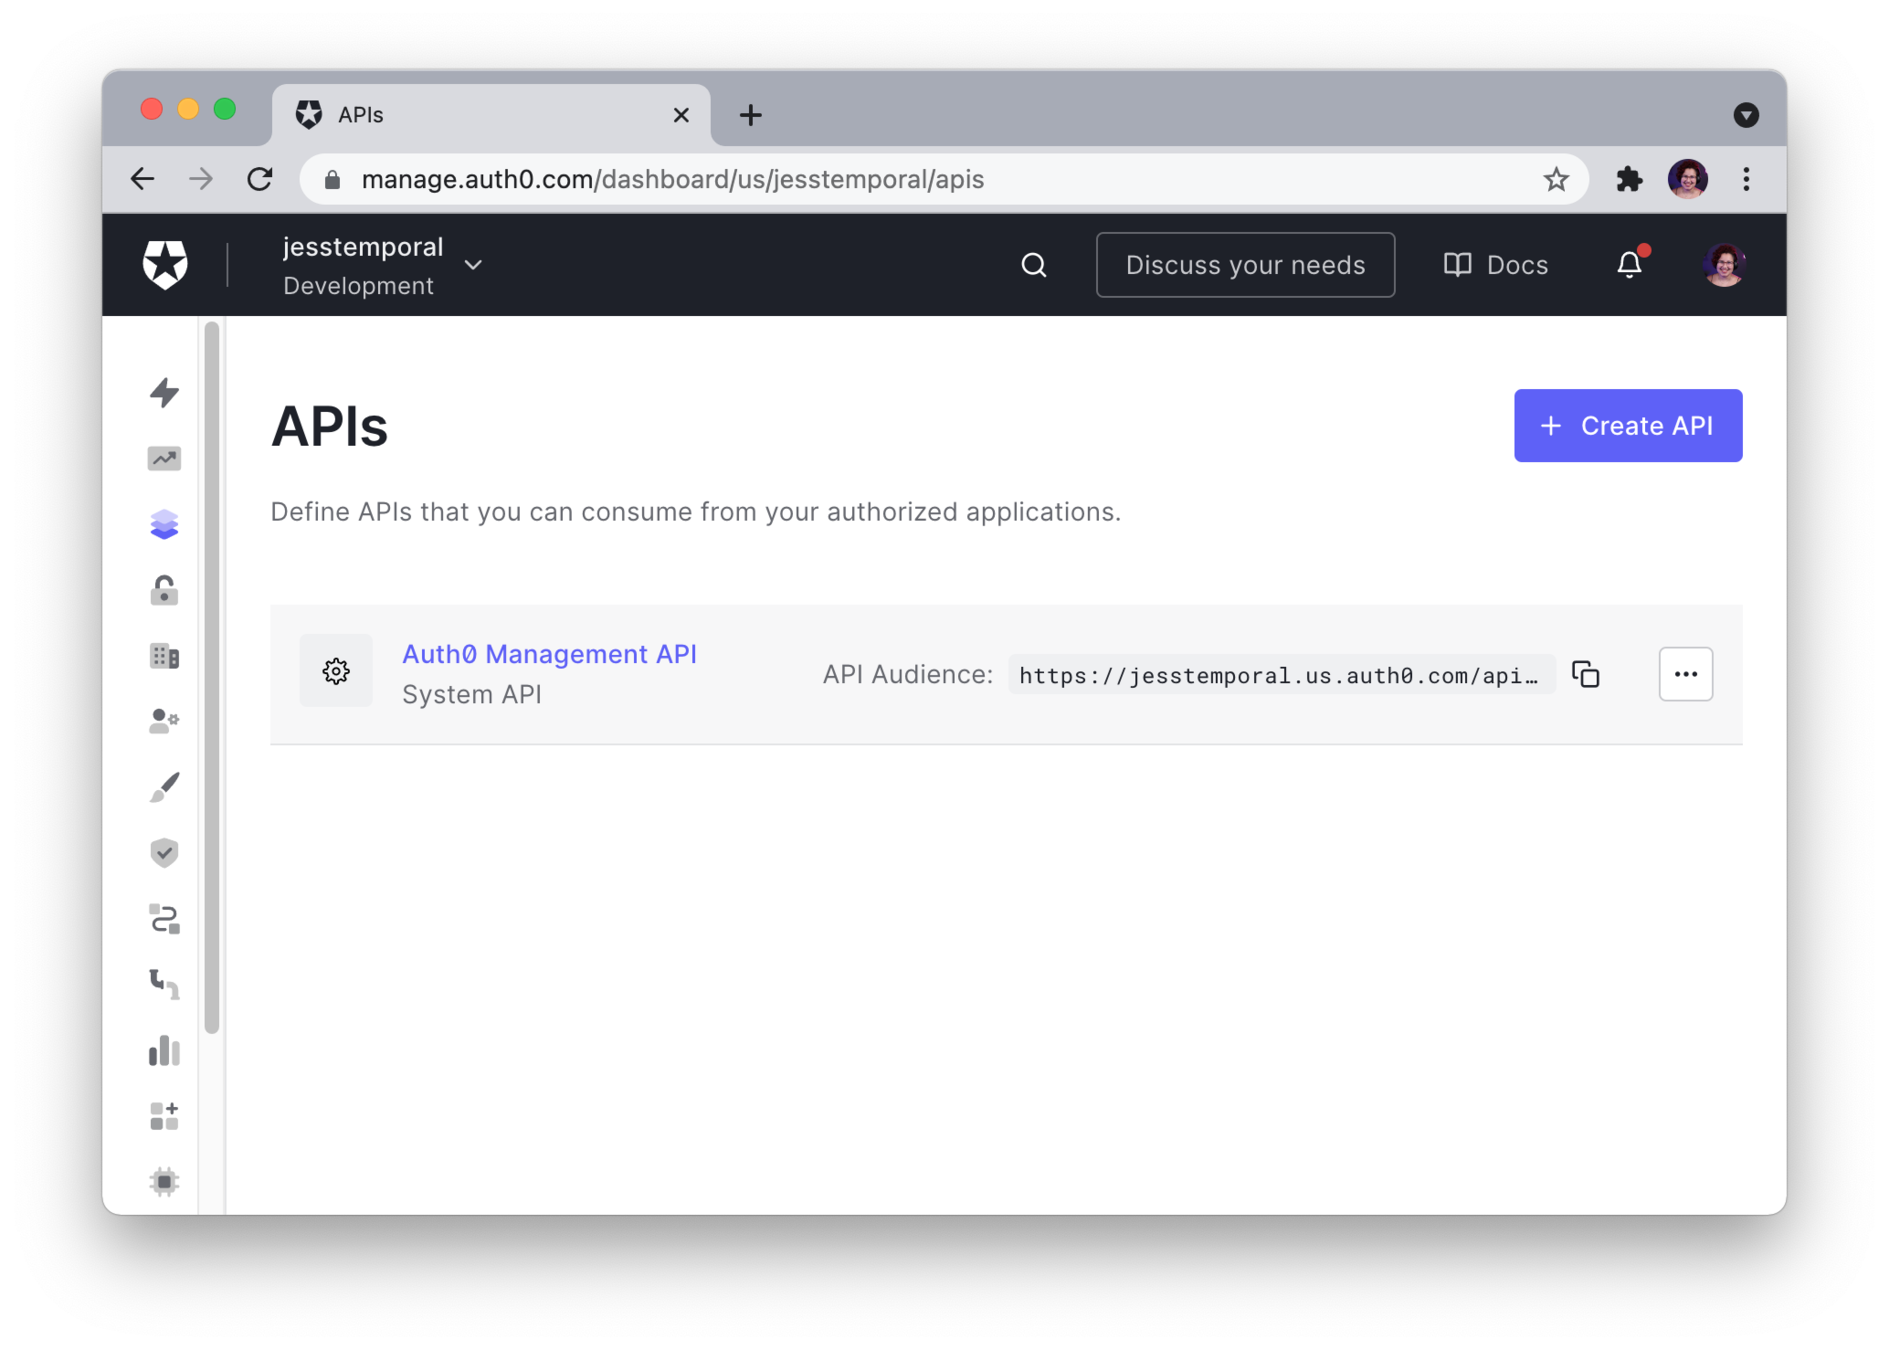Go forward in browser history
The image size is (1889, 1350).
[201, 179]
